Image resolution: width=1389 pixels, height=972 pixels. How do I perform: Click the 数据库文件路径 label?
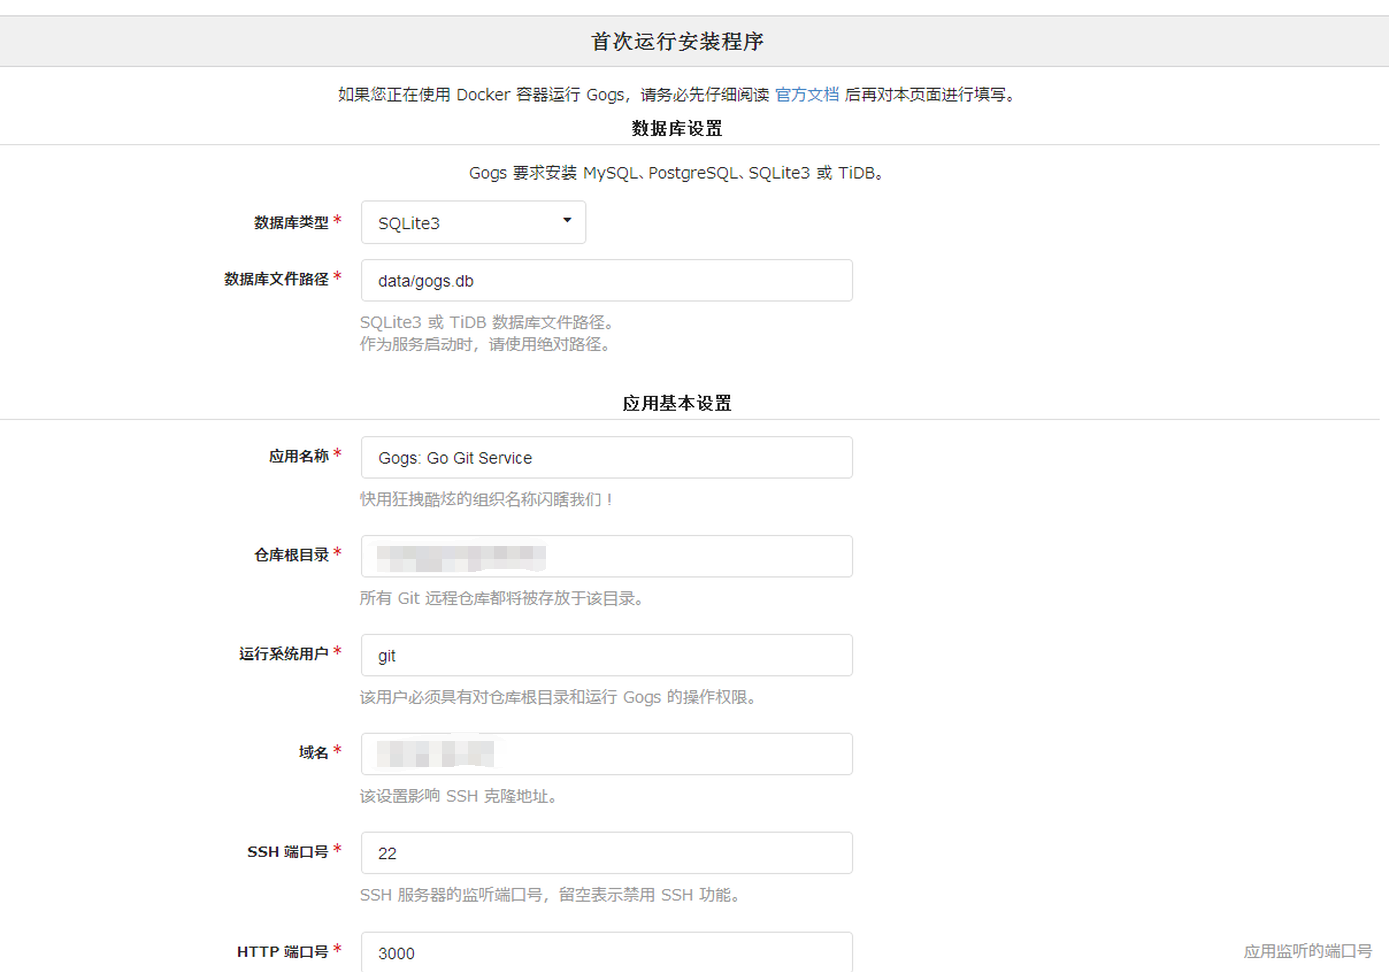coord(276,279)
